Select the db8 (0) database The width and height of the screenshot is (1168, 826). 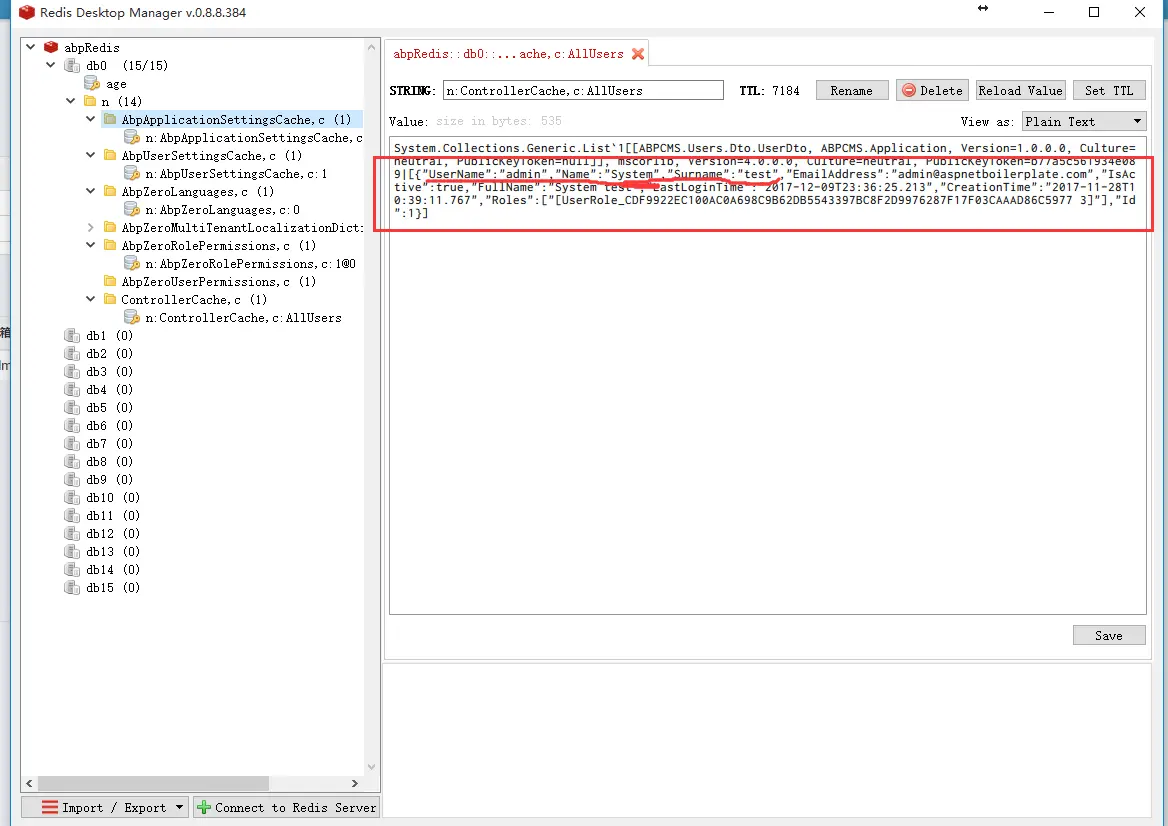coord(110,462)
